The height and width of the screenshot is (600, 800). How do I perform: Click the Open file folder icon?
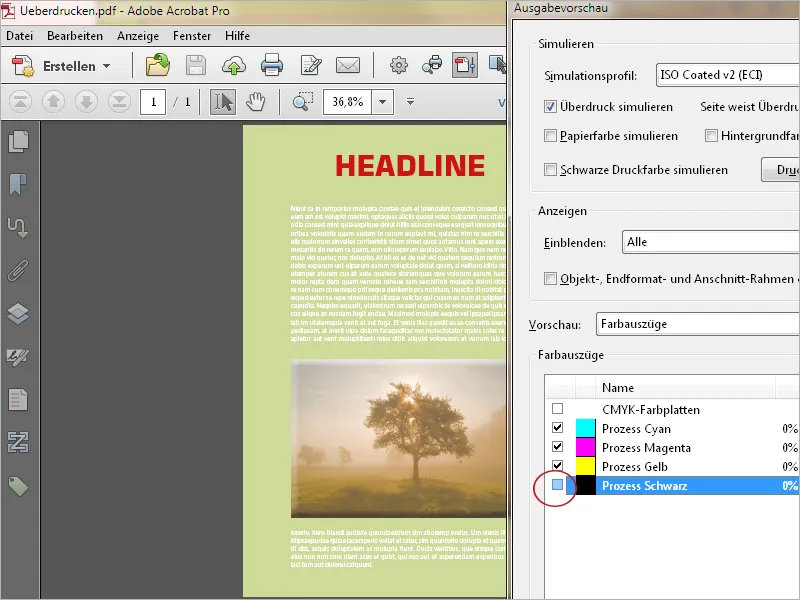click(158, 66)
